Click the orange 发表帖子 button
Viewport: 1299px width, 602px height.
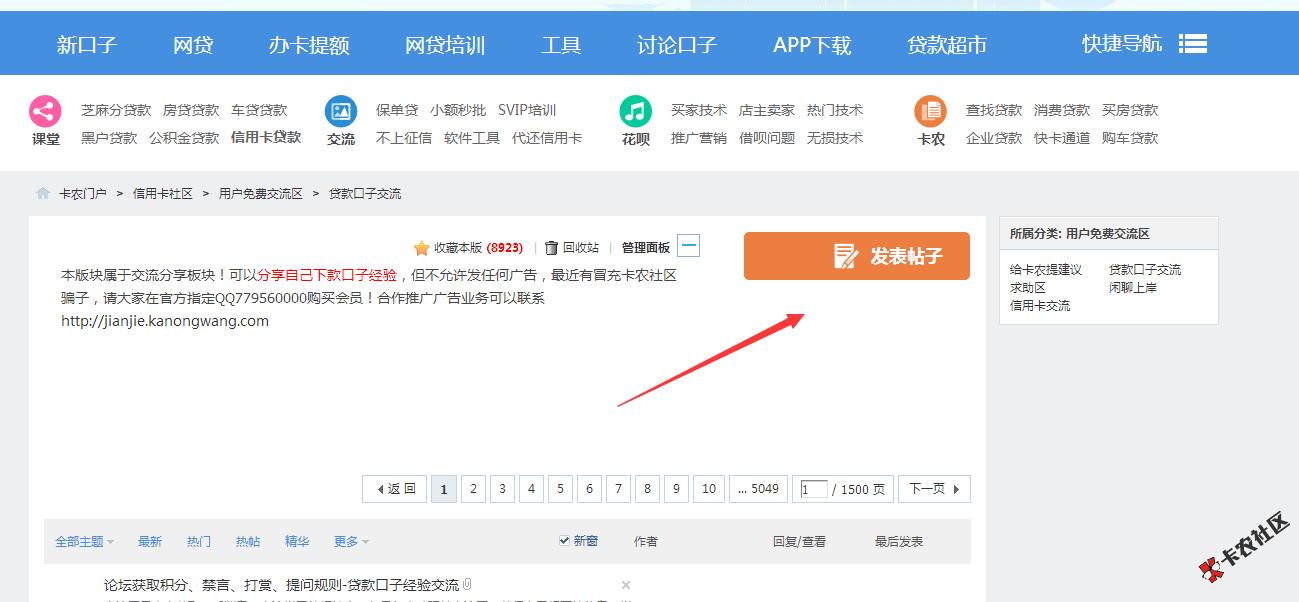click(x=856, y=256)
